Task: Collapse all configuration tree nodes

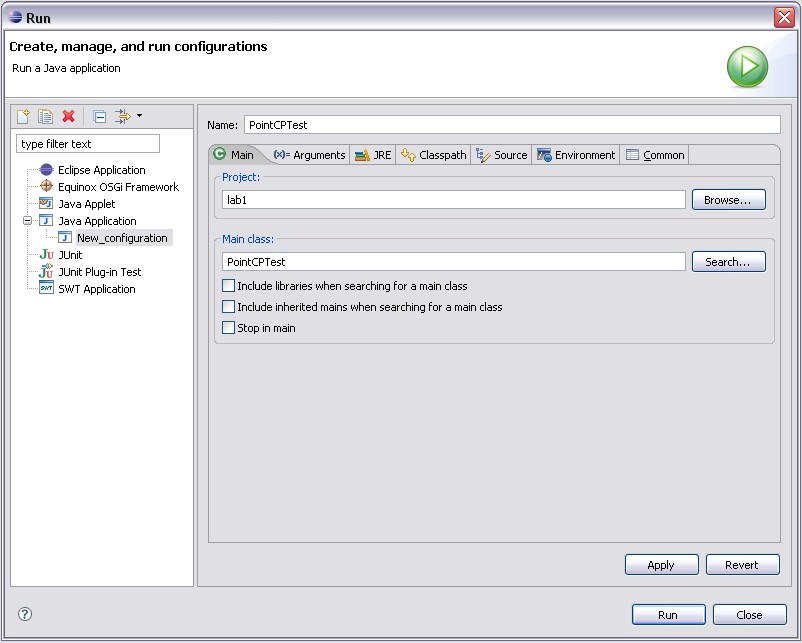Action: [x=100, y=117]
